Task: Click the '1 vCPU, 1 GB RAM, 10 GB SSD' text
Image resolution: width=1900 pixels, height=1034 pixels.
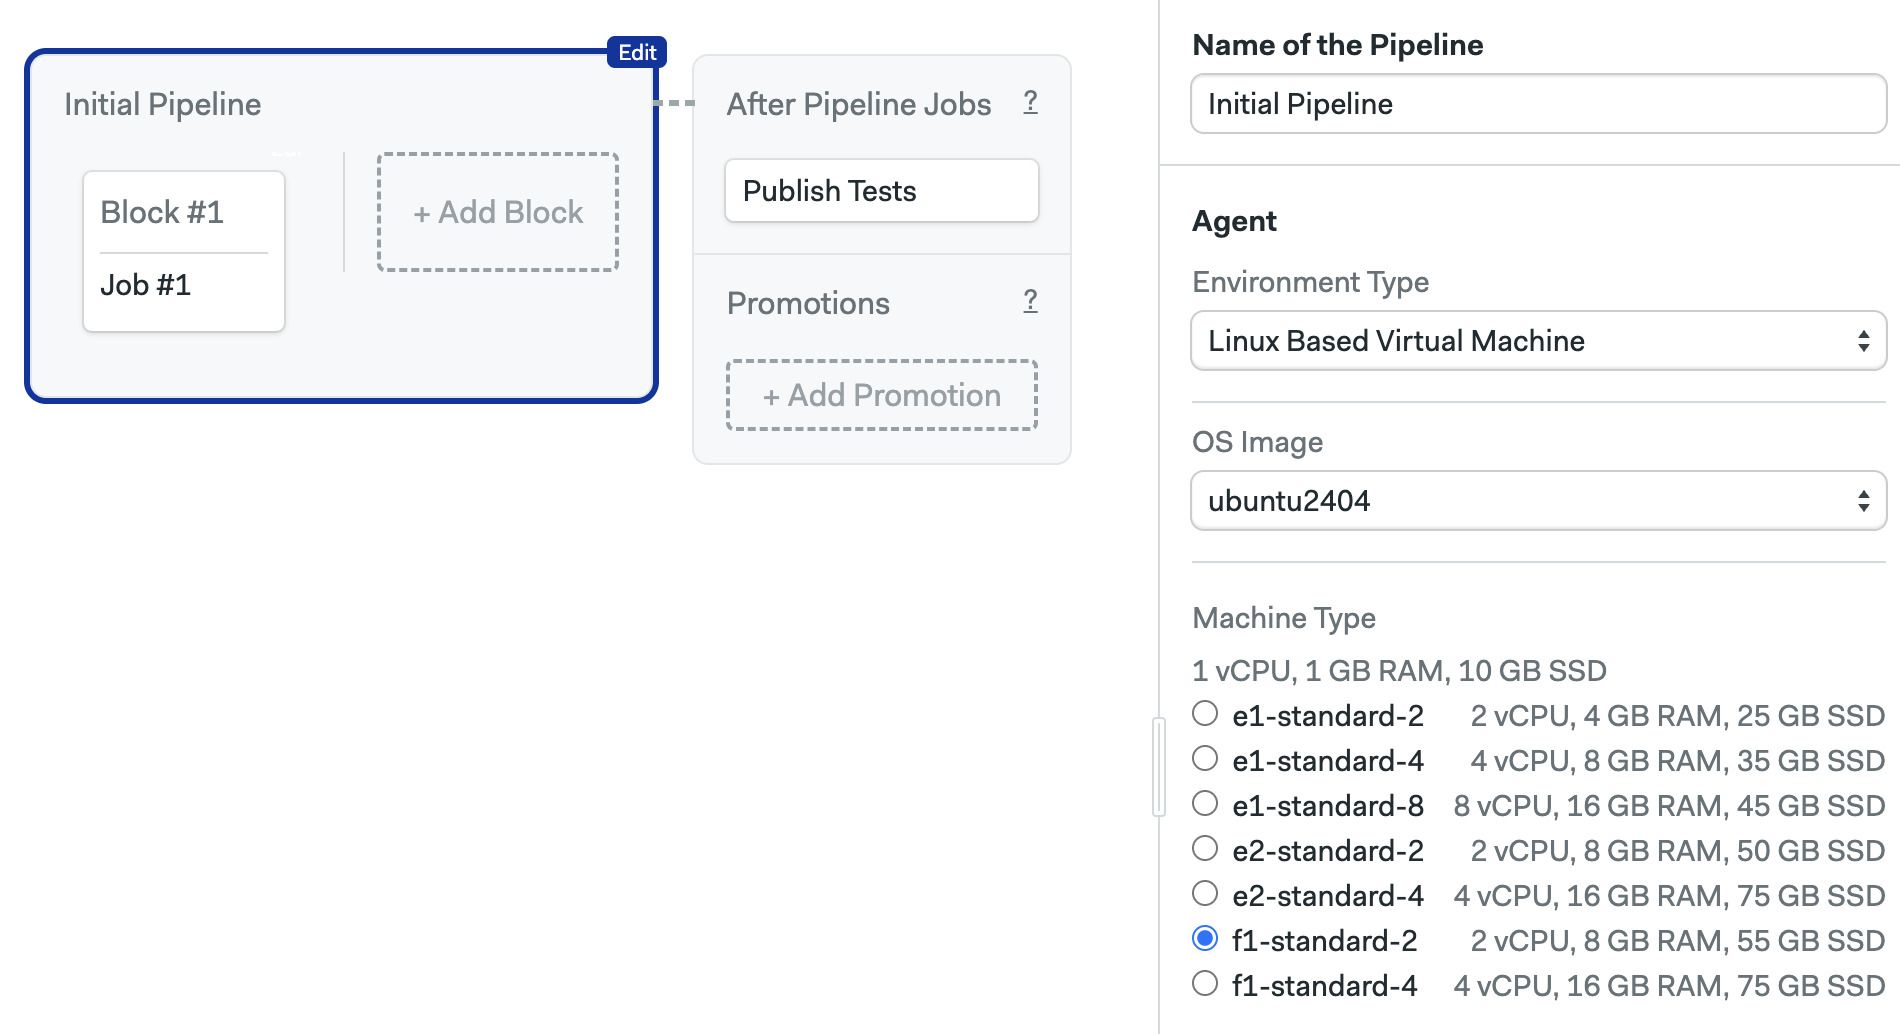Action: [x=1399, y=670]
